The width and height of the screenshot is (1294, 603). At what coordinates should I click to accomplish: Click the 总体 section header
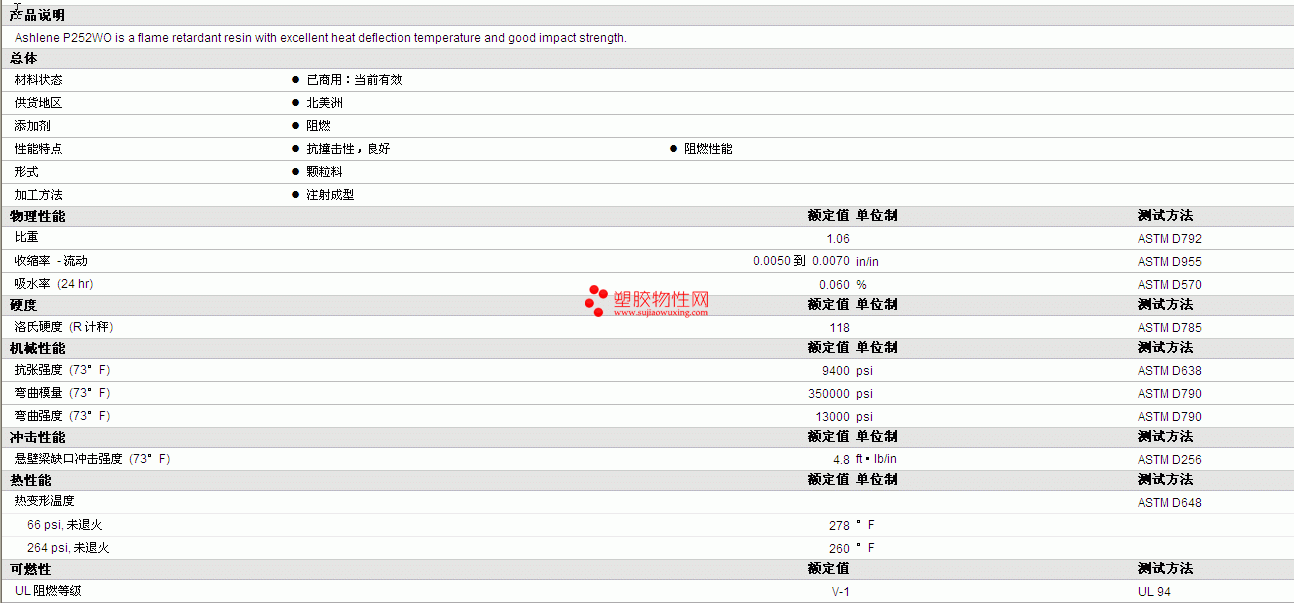(24, 58)
